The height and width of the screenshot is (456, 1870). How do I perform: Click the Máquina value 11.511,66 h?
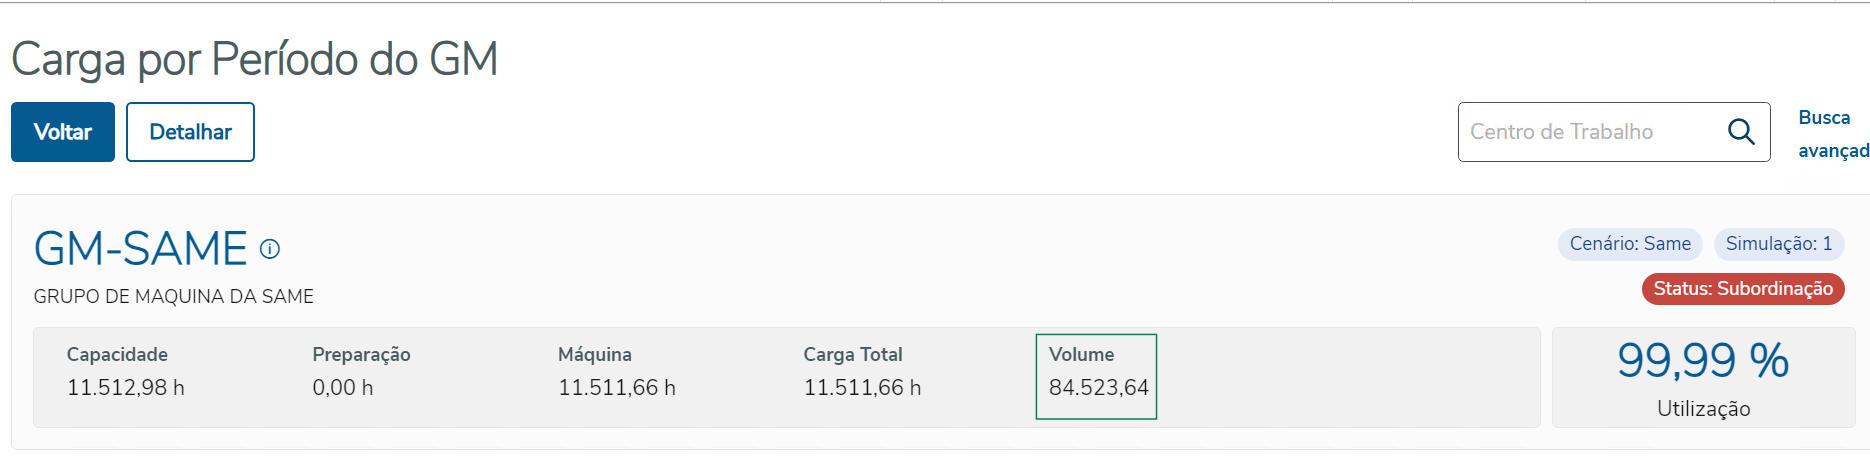coord(617,388)
